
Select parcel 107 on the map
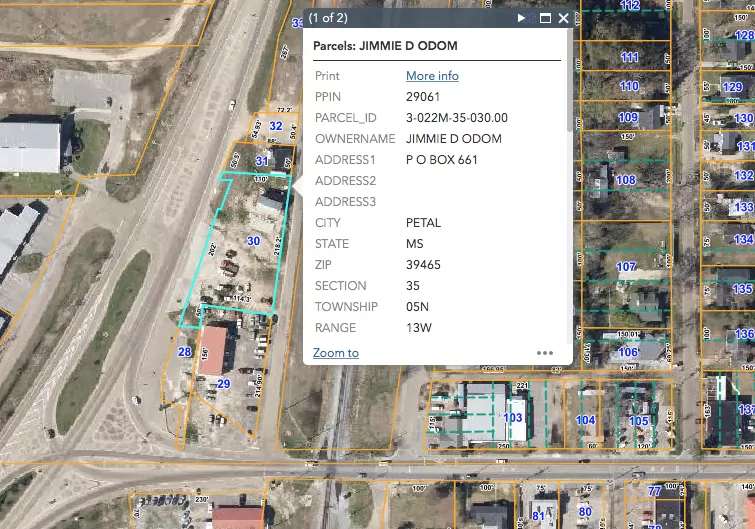tap(627, 267)
